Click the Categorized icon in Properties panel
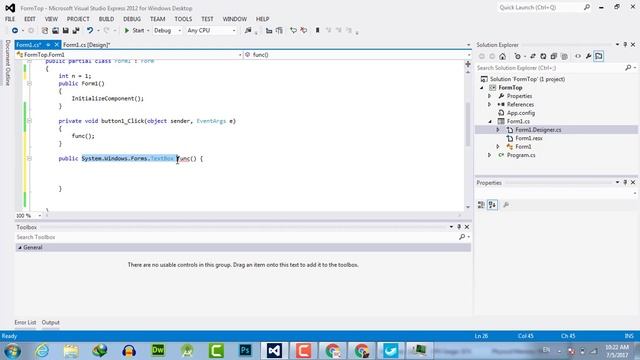 point(482,205)
